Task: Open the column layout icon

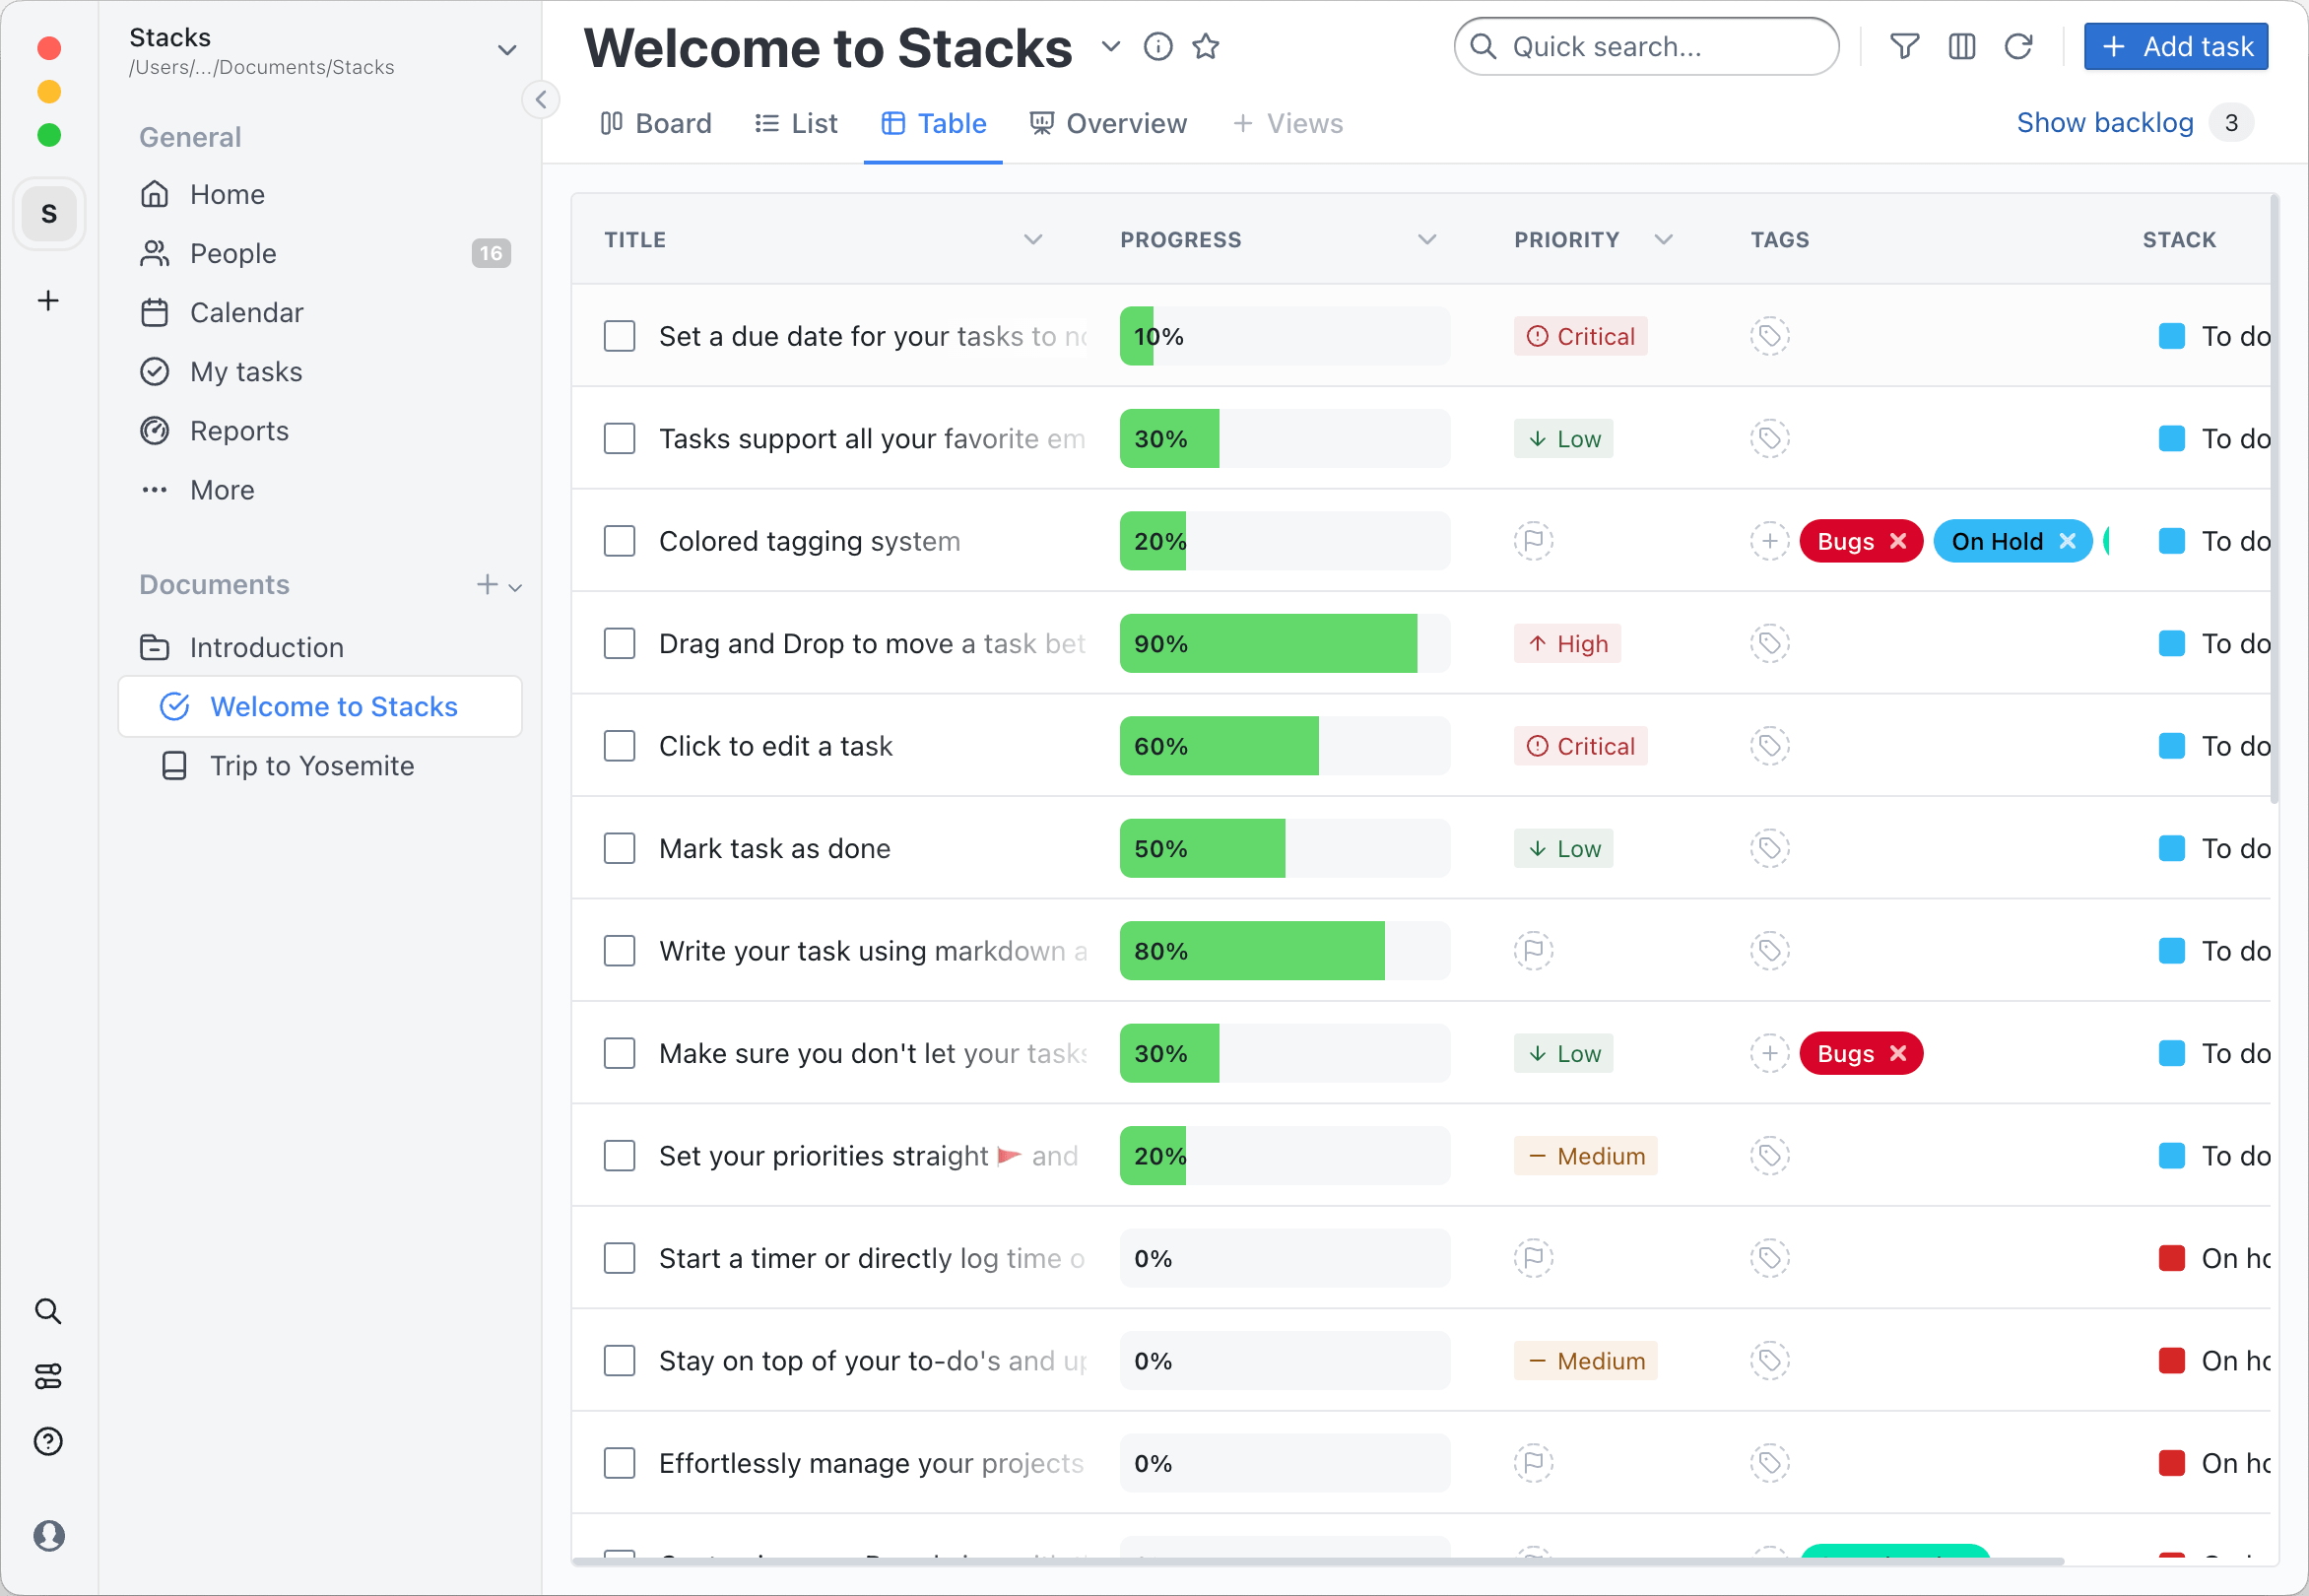Action: [x=1961, y=46]
